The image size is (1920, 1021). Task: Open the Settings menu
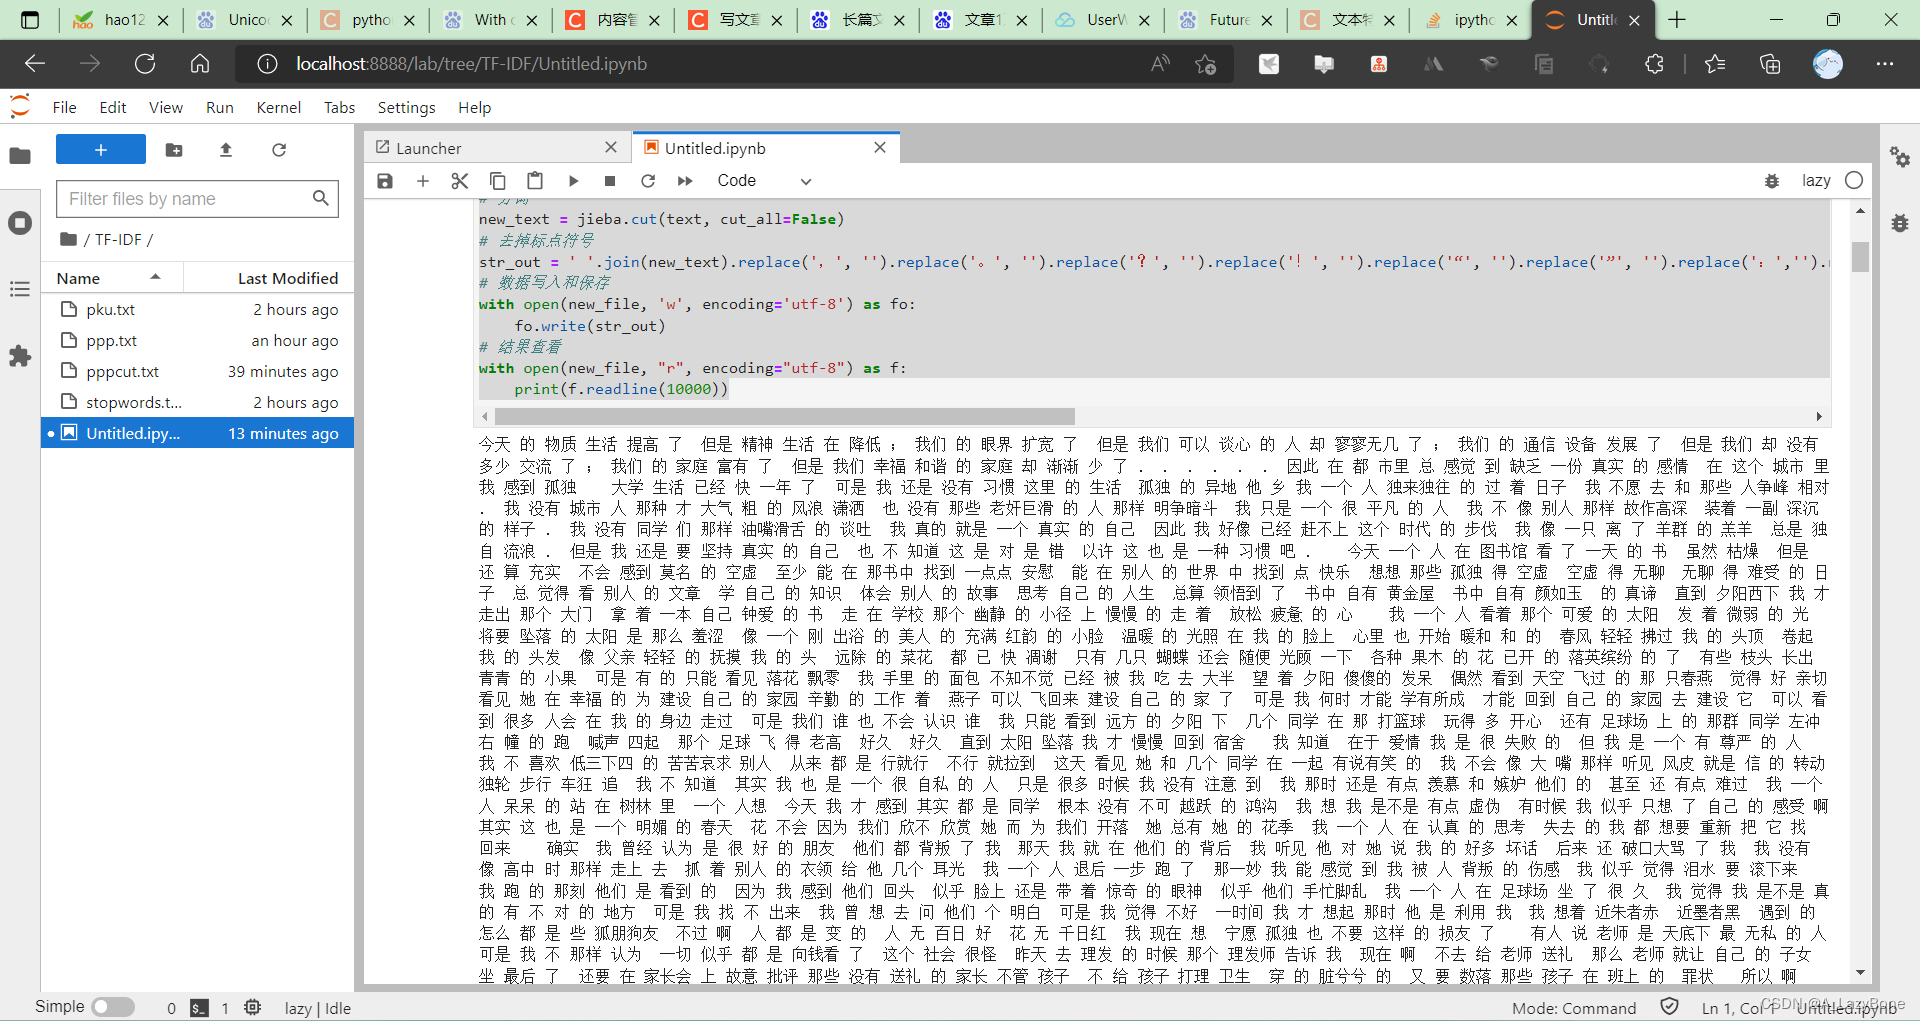point(406,108)
